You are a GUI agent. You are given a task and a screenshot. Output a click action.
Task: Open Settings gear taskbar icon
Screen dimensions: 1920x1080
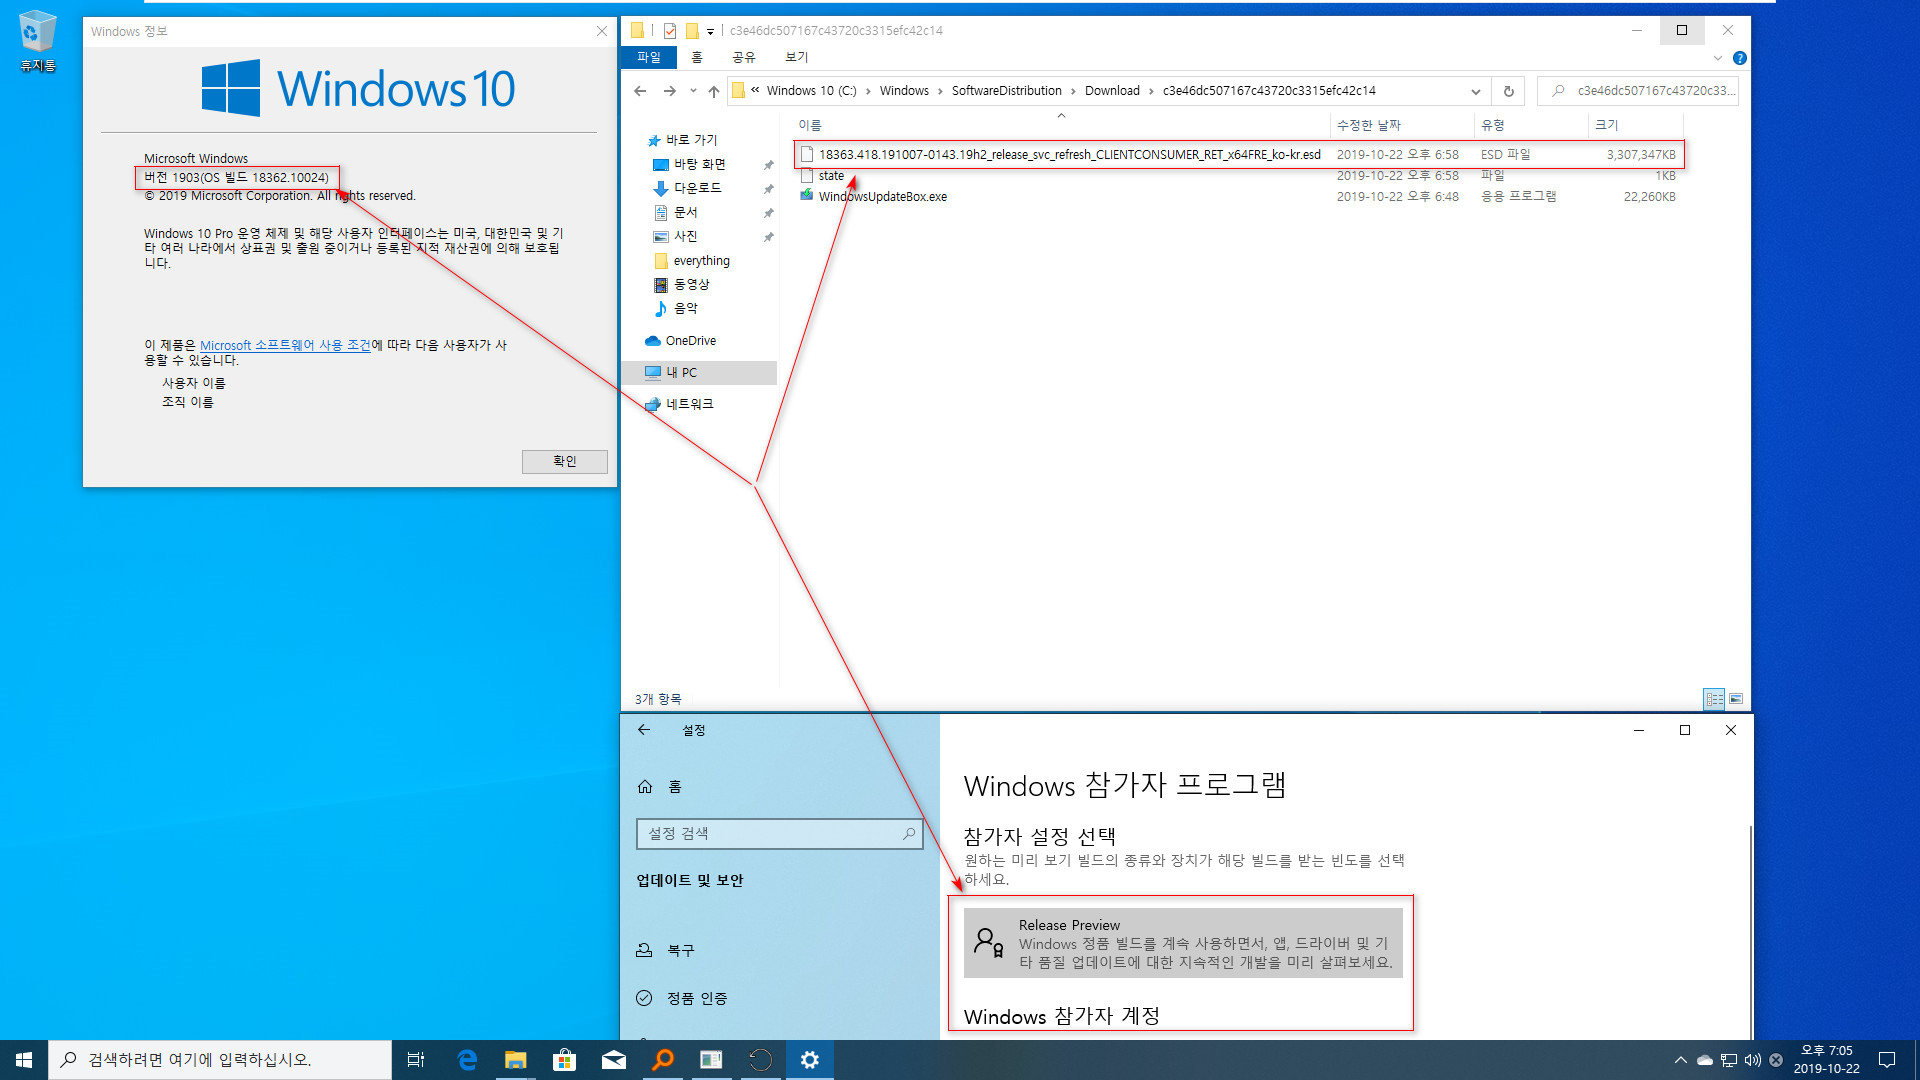[x=810, y=1060]
